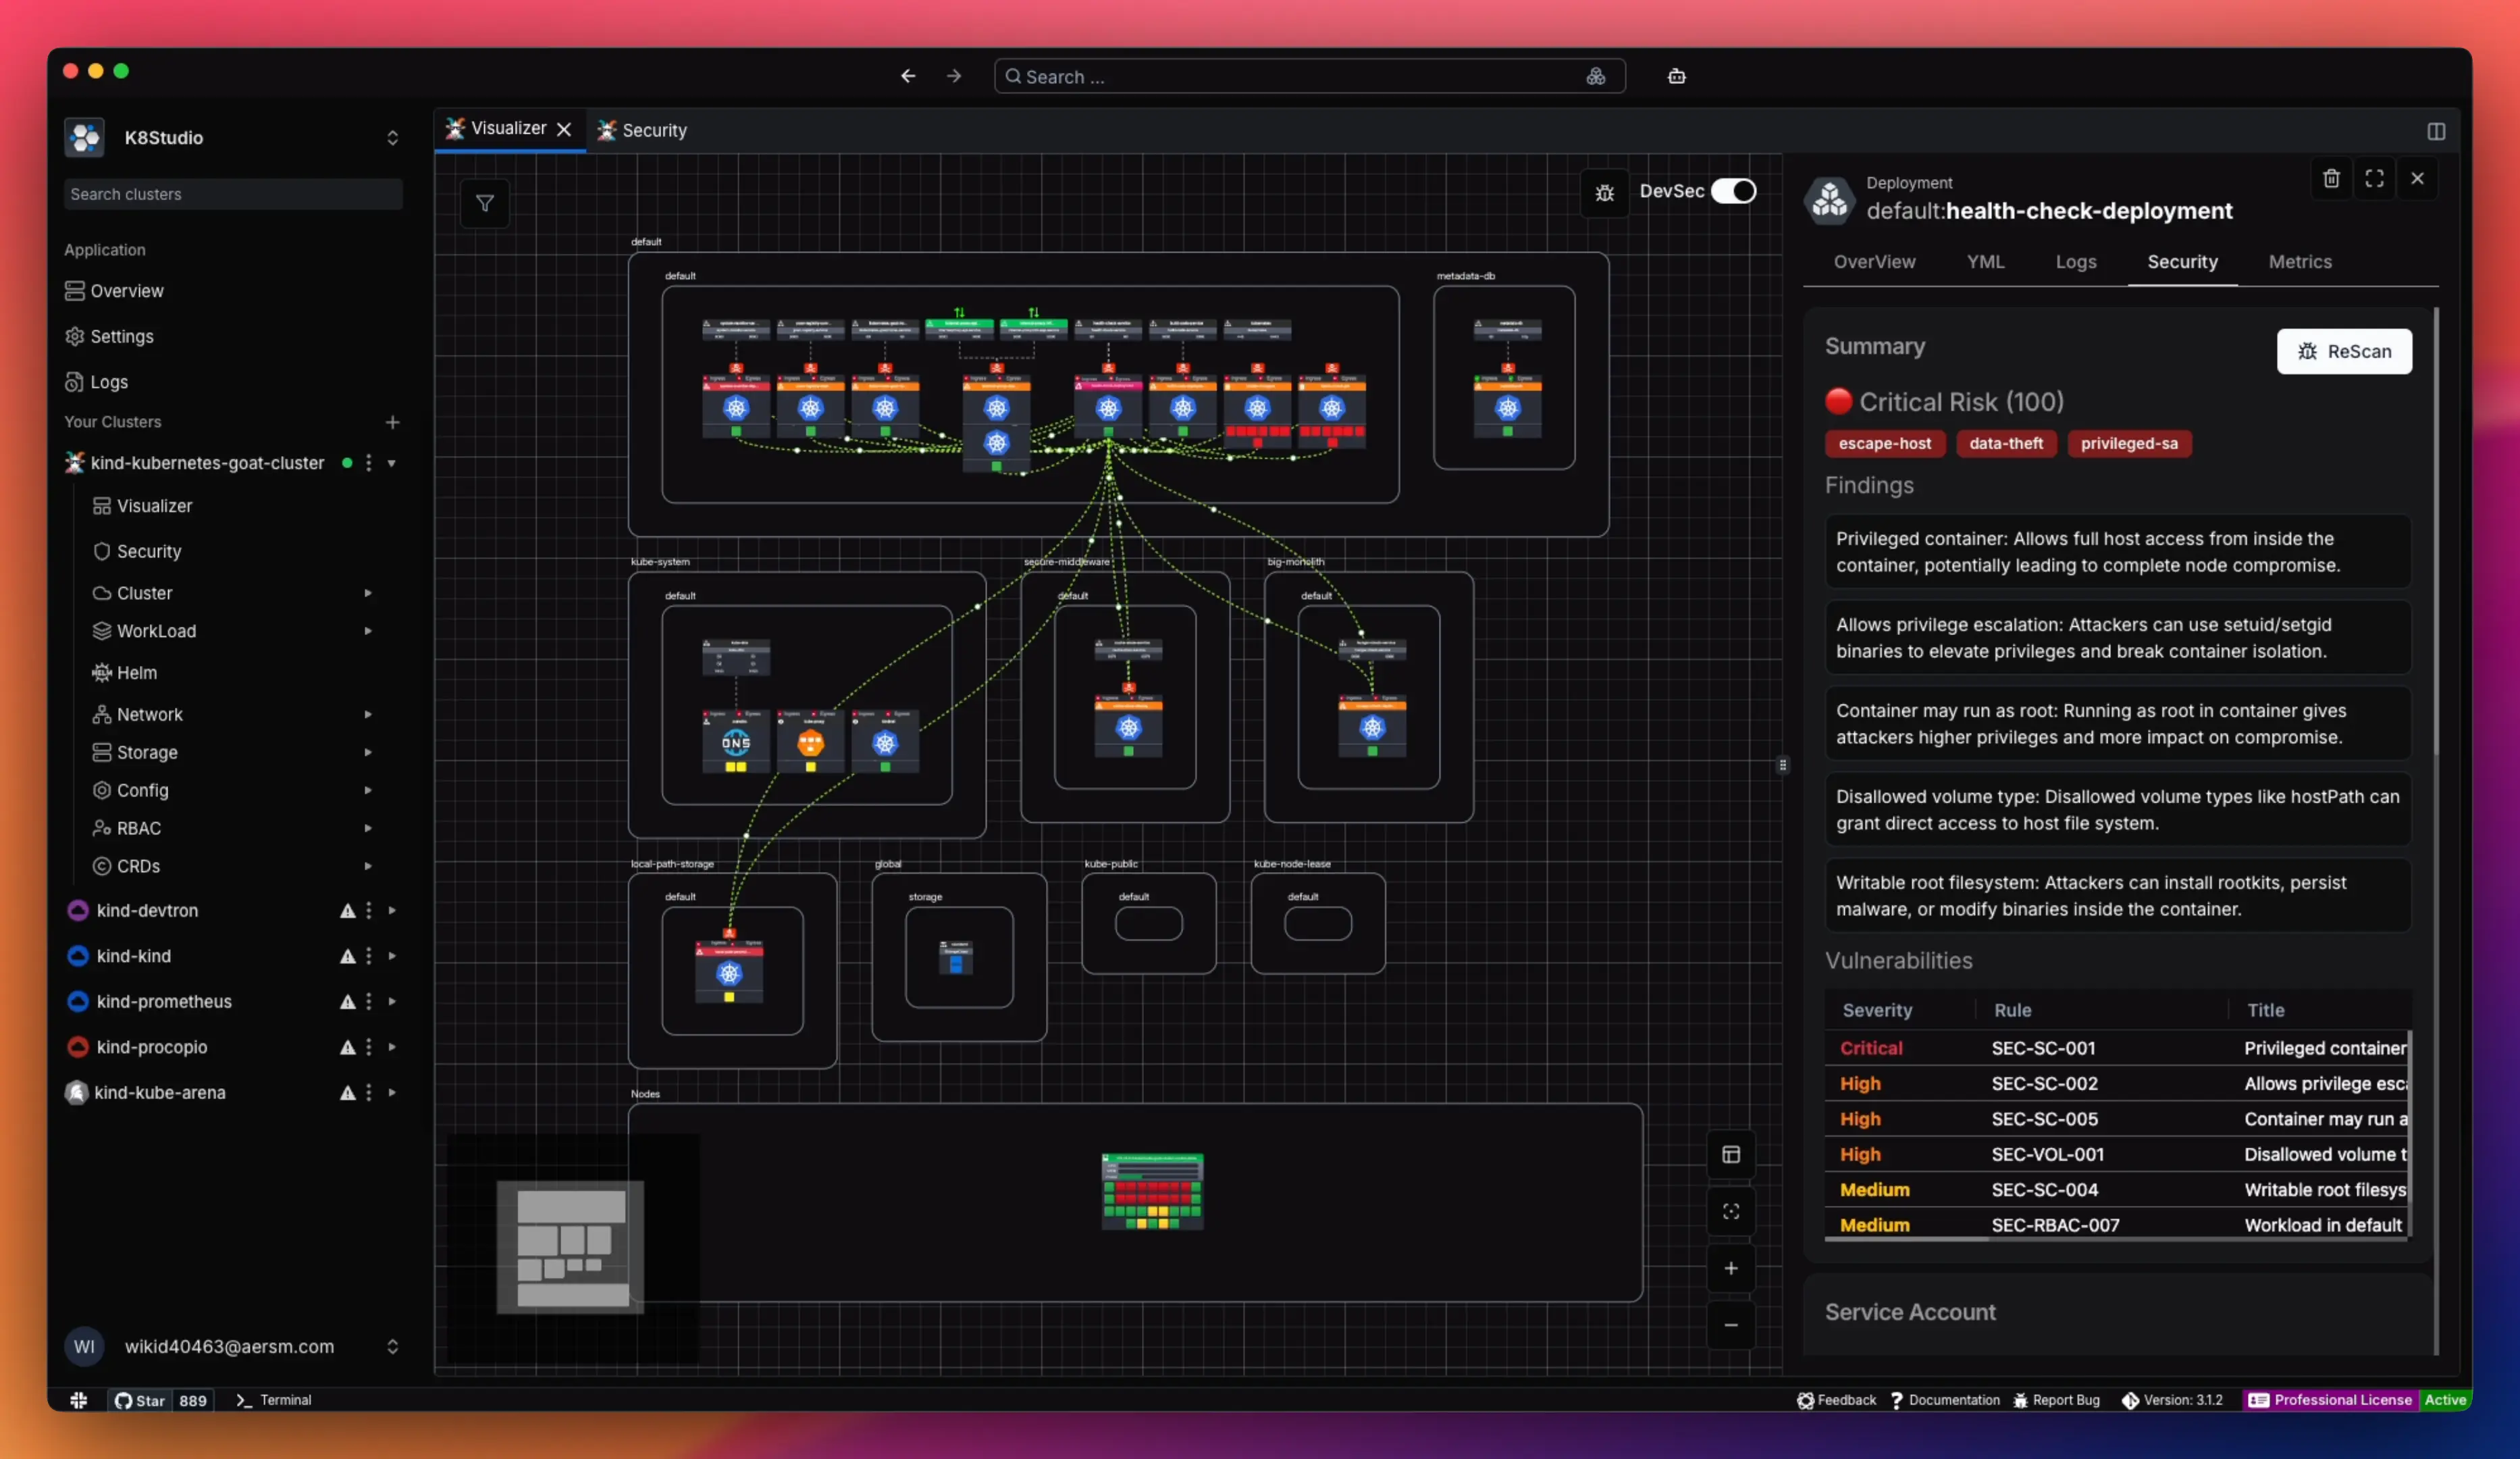The height and width of the screenshot is (1459, 2520).
Task: Zoom in the canvas with plus button
Action: click(1731, 1268)
